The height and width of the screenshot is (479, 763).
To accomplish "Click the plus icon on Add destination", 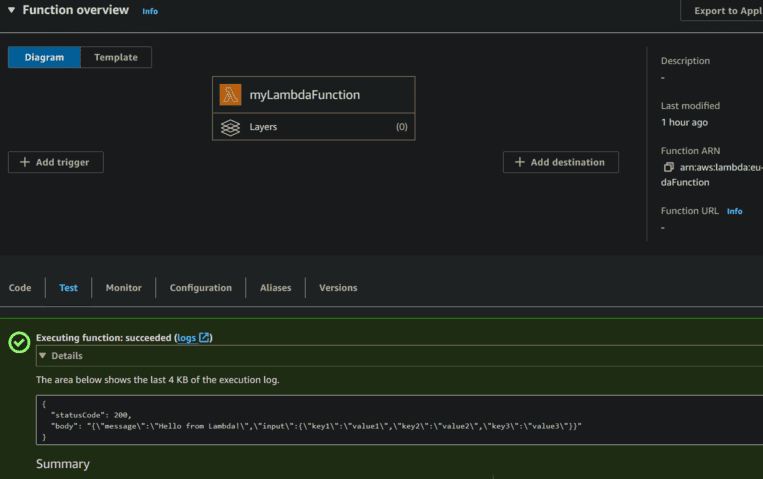I will (520, 162).
